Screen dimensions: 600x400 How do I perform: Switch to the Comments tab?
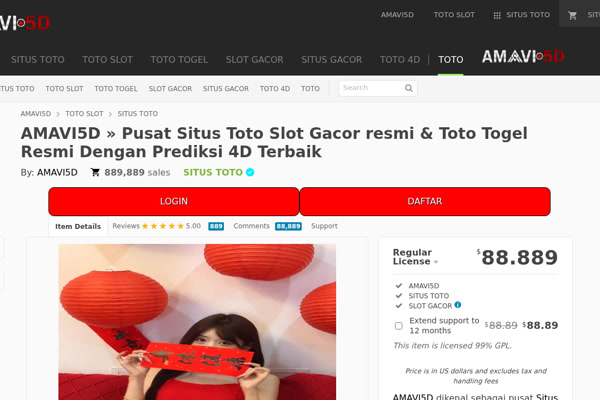[x=267, y=226]
